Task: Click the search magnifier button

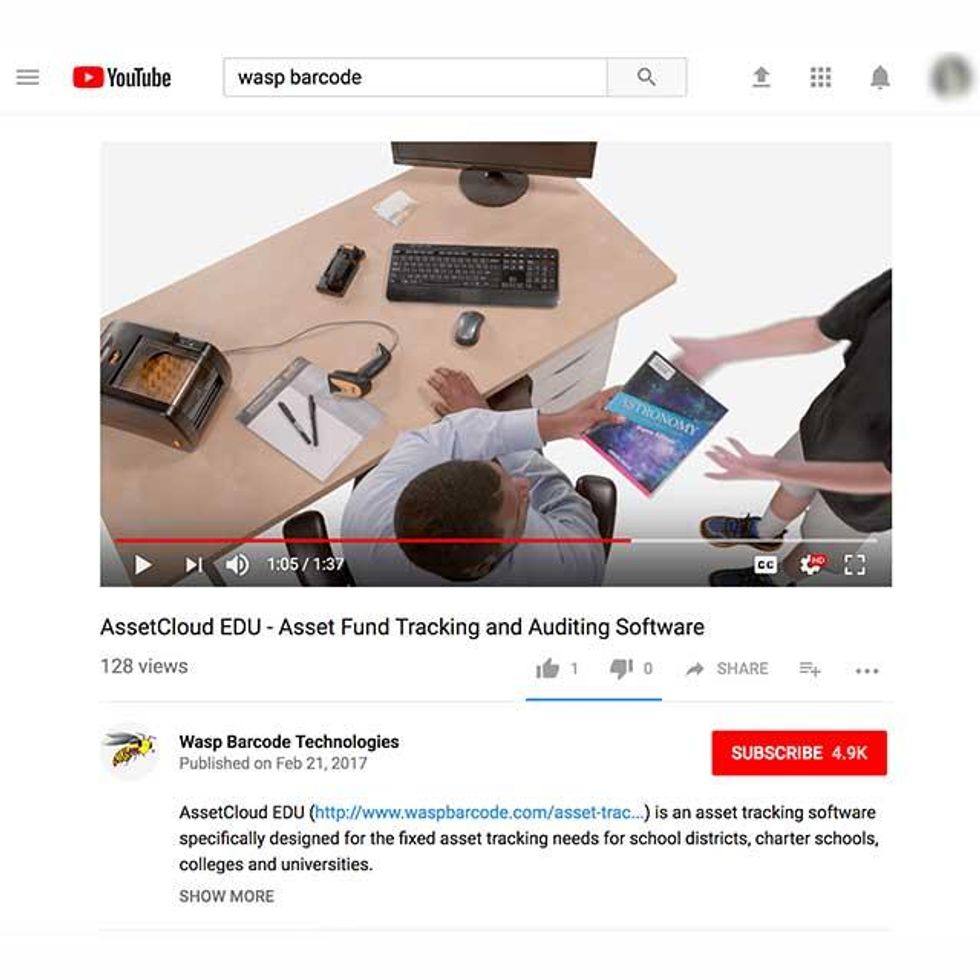Action: [646, 77]
